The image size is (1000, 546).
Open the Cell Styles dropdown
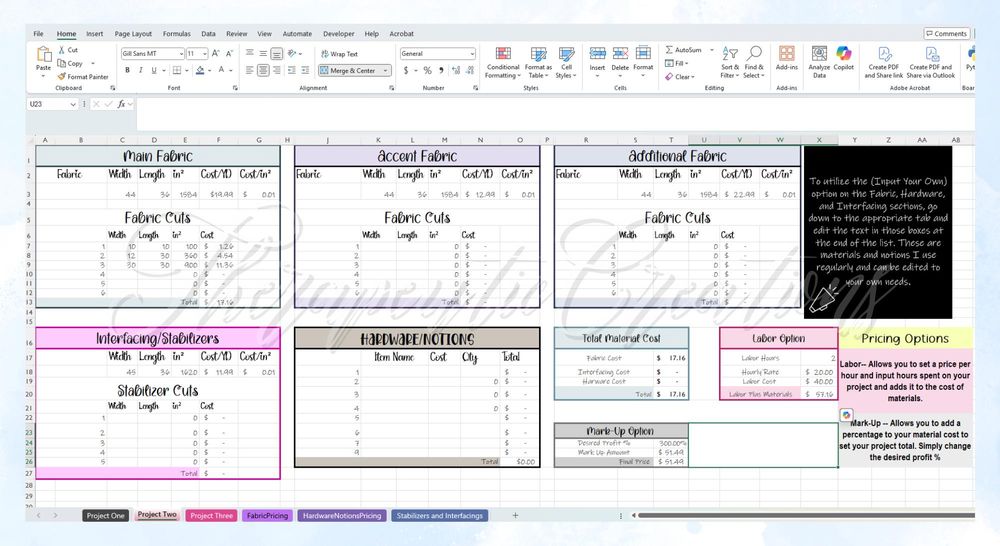pos(566,63)
